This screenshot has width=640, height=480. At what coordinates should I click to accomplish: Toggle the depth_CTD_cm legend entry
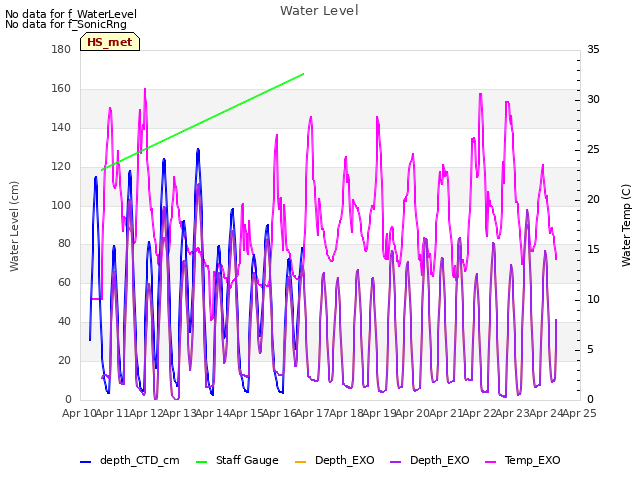pos(130,460)
